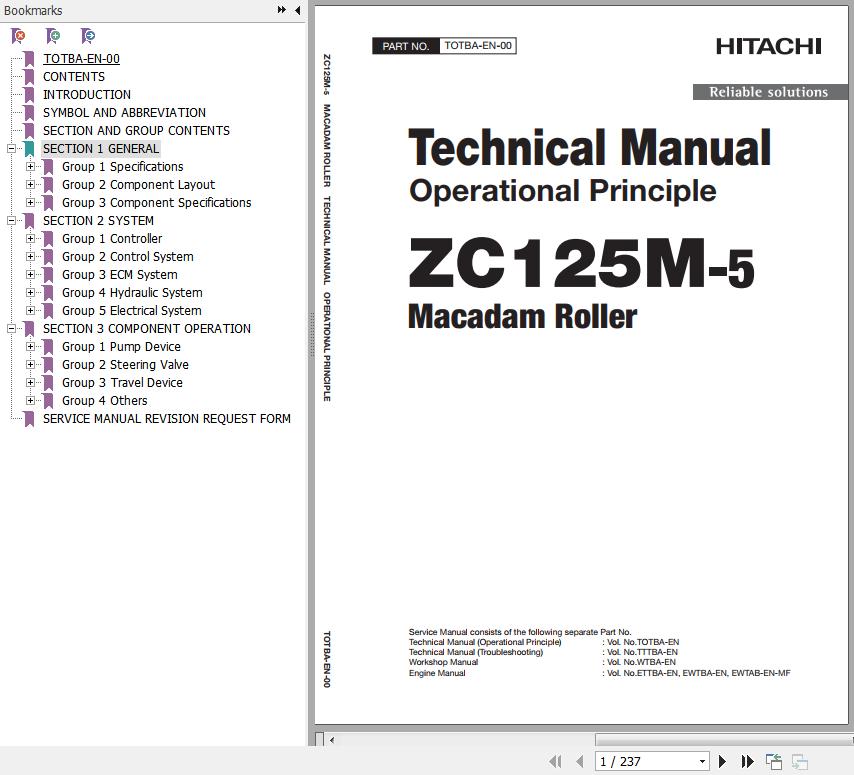Open the page number dropdown arrow
854x775 pixels.
click(702, 761)
